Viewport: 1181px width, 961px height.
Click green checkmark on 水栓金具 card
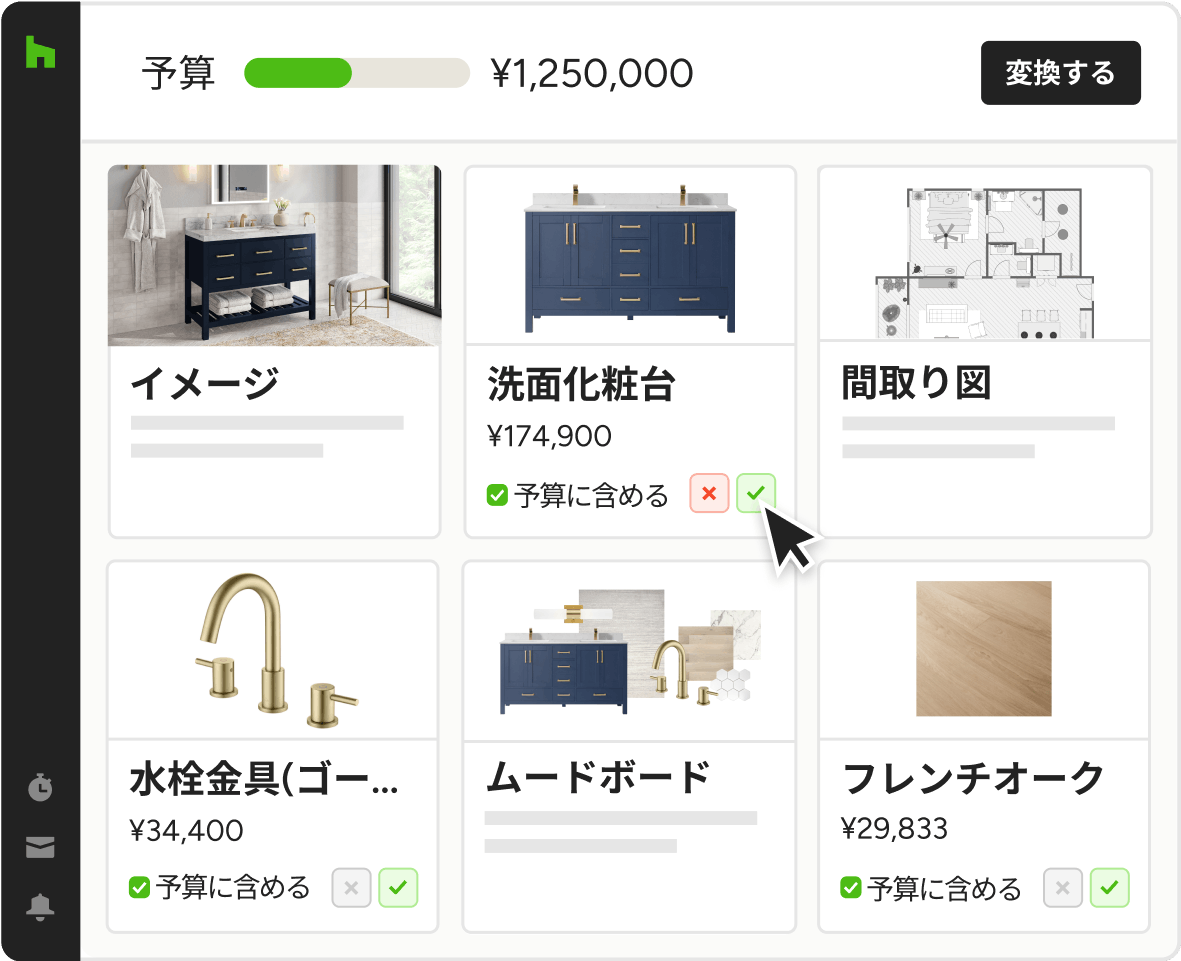(x=398, y=887)
